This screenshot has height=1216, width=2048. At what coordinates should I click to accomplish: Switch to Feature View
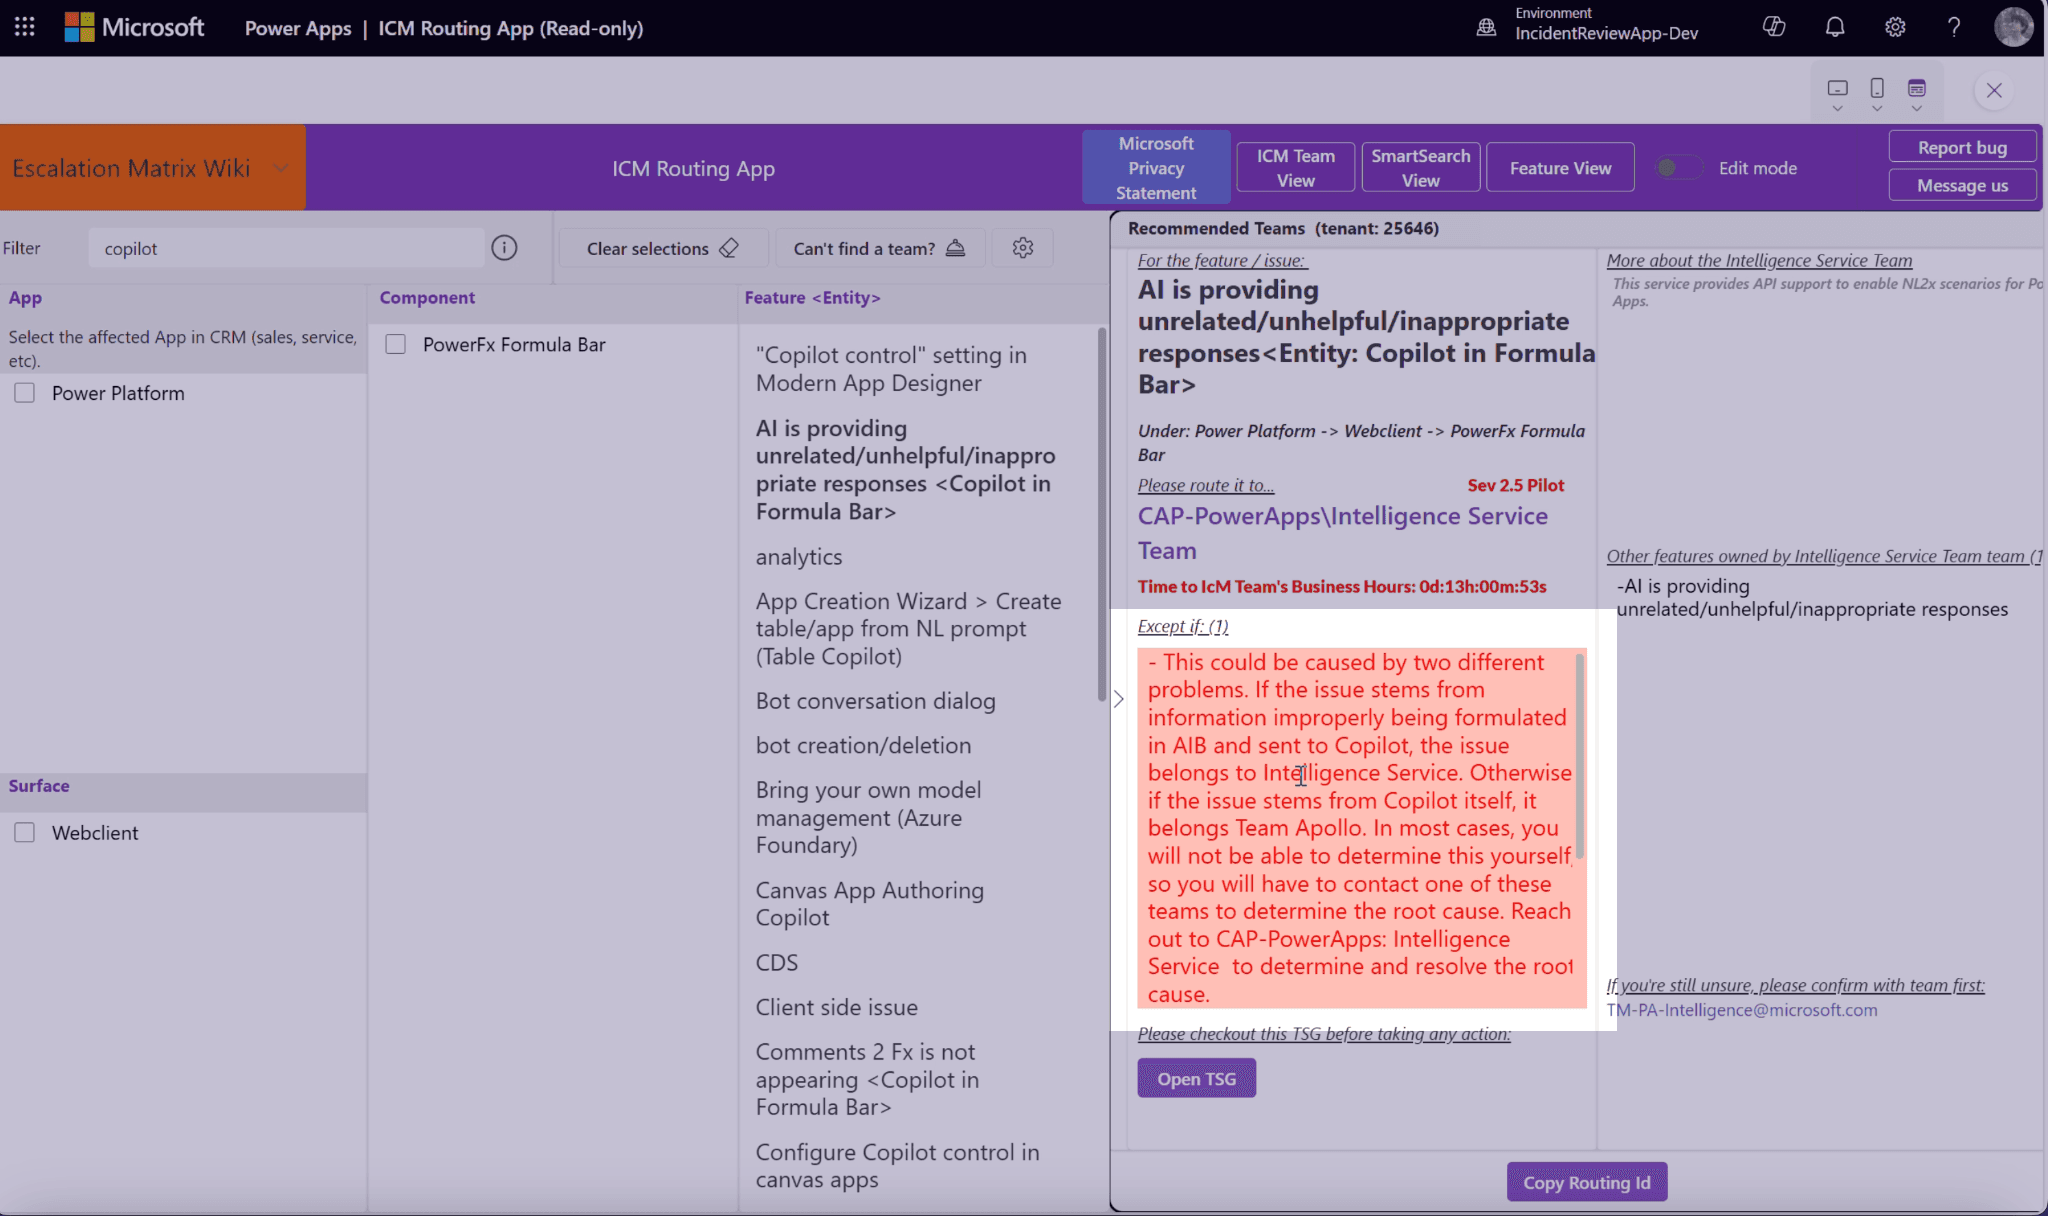[1560, 167]
